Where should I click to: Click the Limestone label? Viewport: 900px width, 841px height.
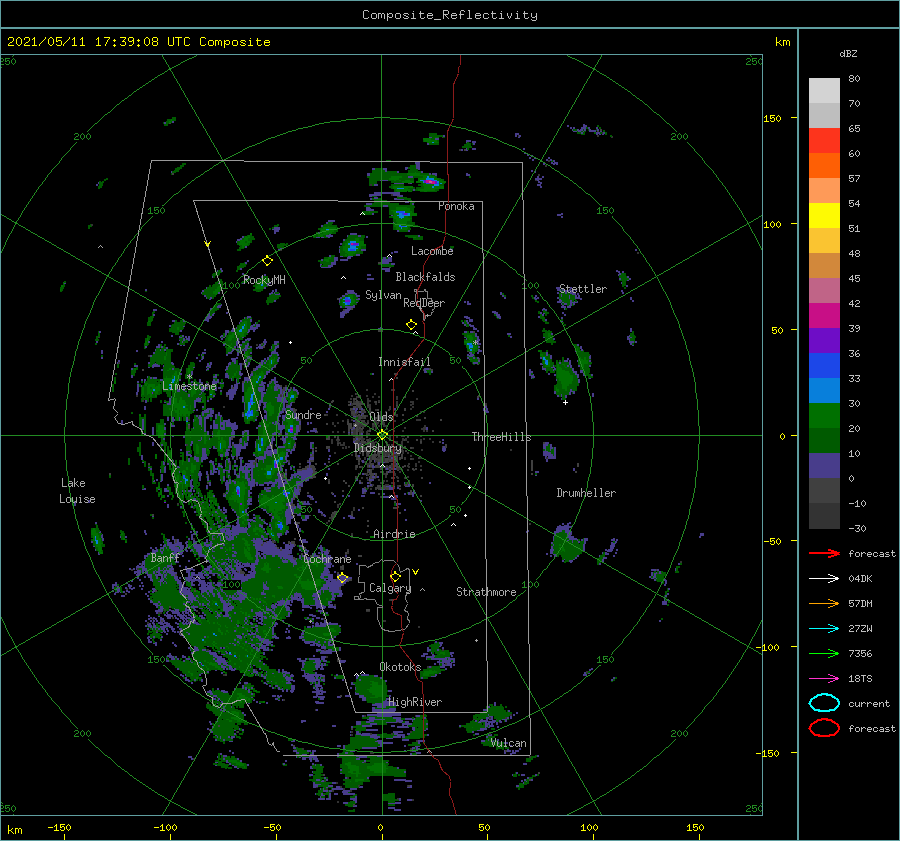[x=189, y=386]
